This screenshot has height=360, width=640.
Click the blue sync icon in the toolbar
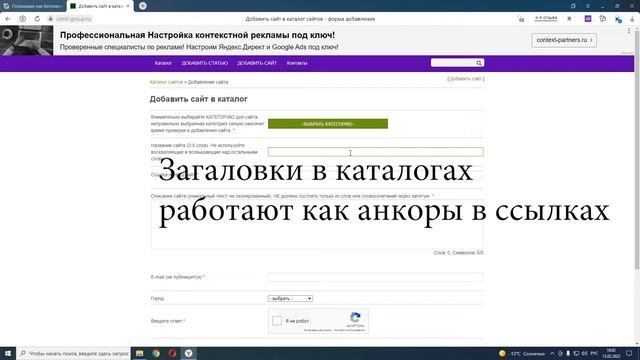coord(618,19)
